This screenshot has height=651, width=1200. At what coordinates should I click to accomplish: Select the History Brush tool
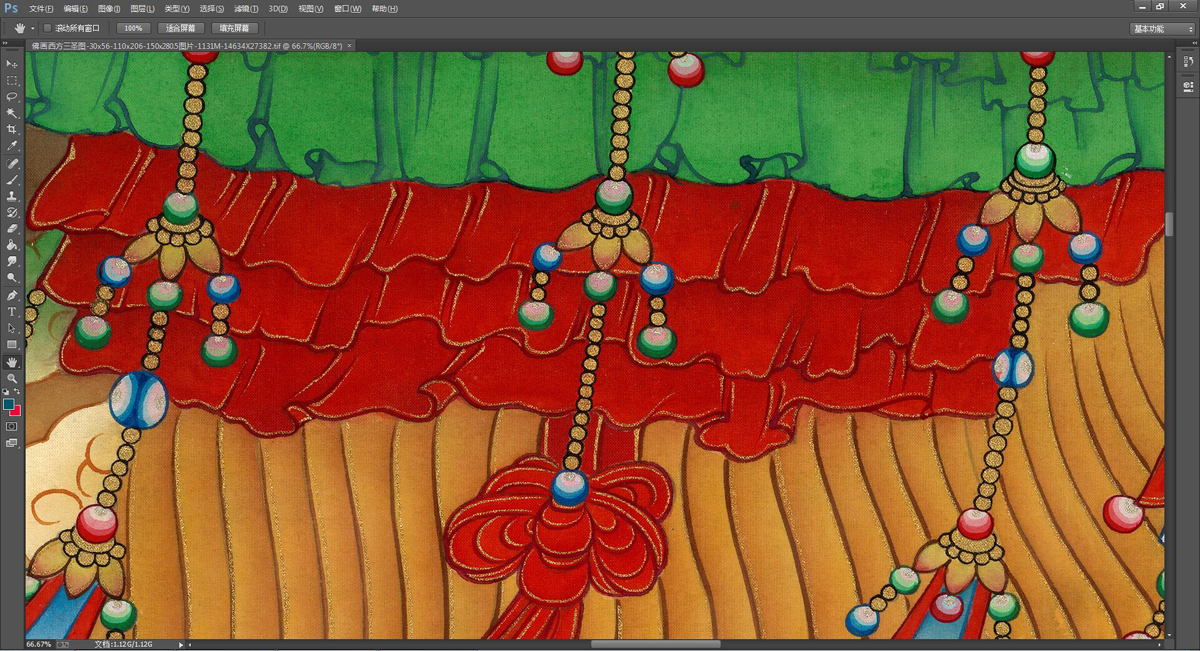(12, 213)
